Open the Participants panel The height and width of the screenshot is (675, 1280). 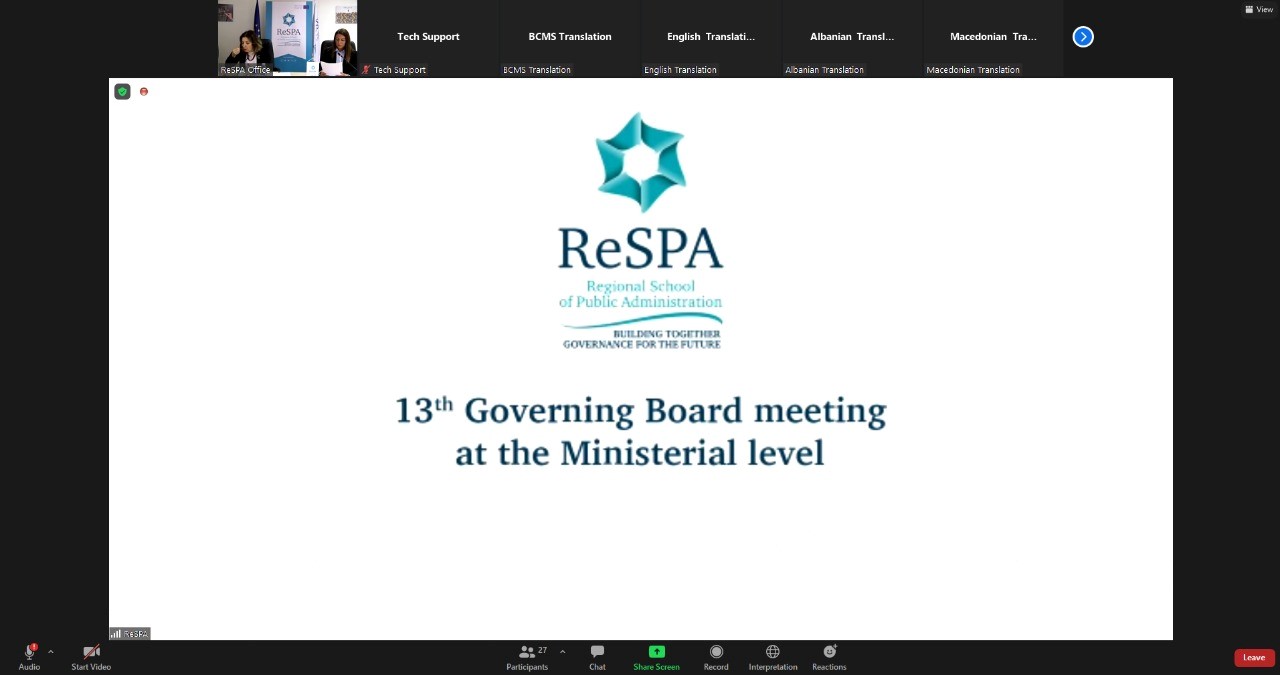(527, 657)
